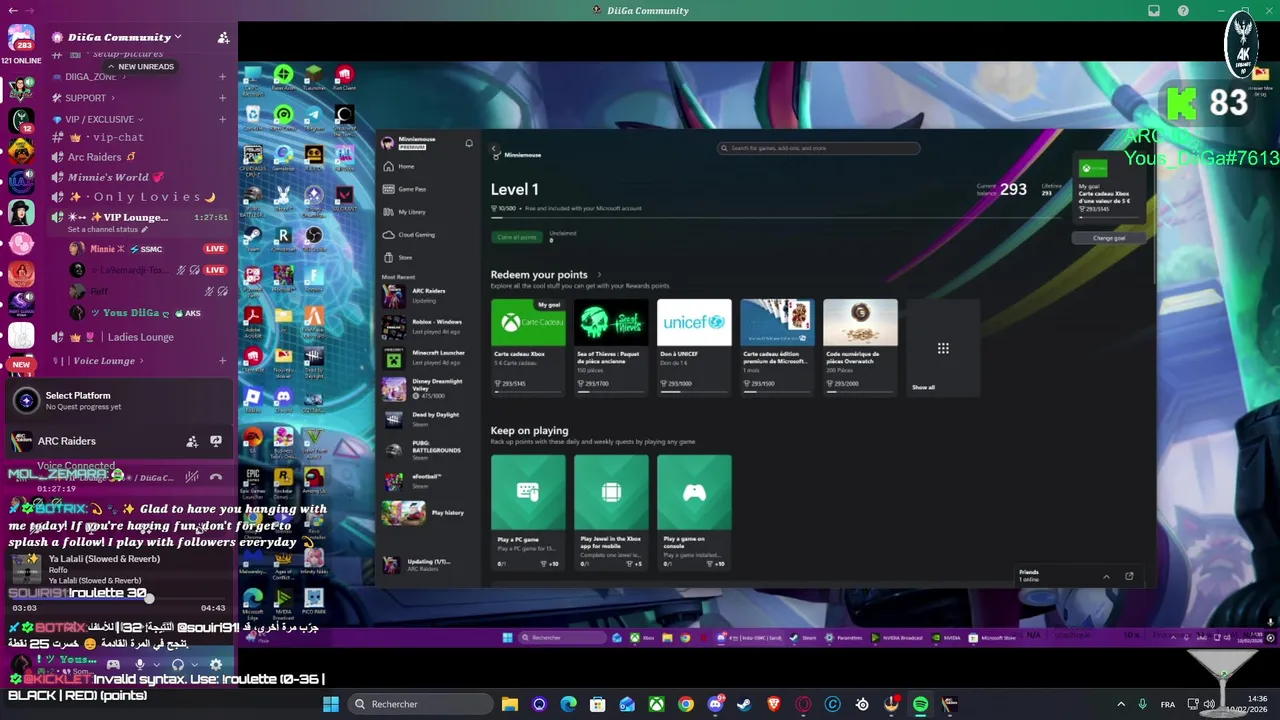1280x720 pixels.
Task: Click the Change goal button
Action: [x=1109, y=238]
